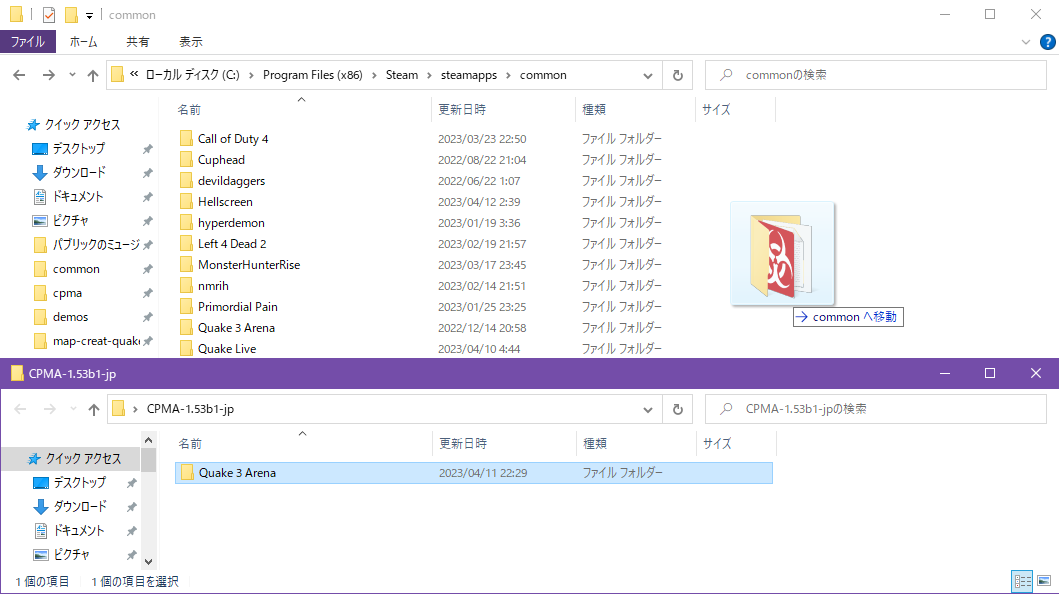Open the 共有 ribbon tab
This screenshot has width=1059, height=594.
point(137,42)
